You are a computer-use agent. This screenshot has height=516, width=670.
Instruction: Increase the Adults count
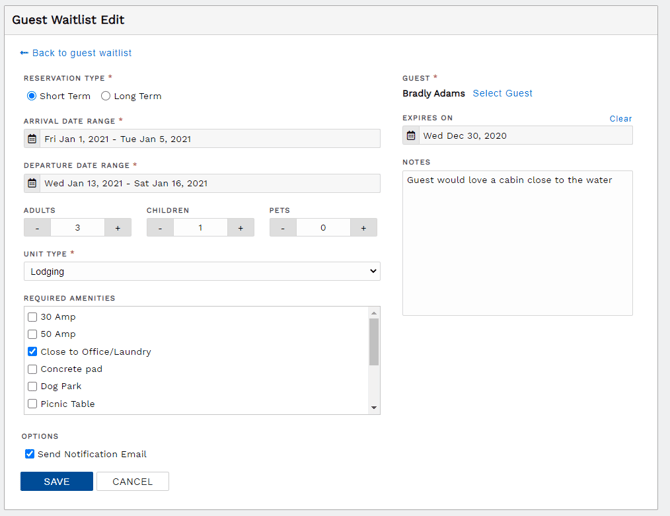point(118,228)
